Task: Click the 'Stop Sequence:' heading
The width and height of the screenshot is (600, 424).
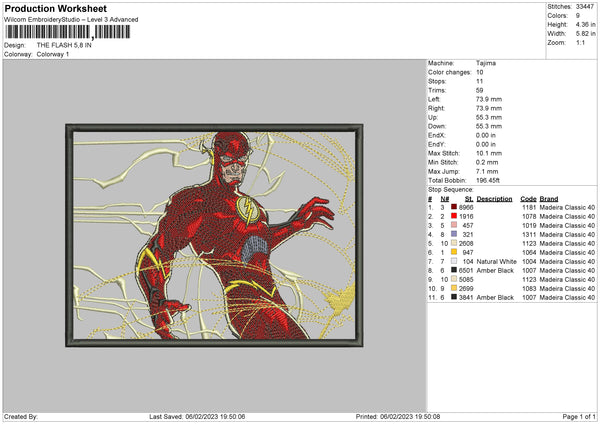Action: click(450, 190)
